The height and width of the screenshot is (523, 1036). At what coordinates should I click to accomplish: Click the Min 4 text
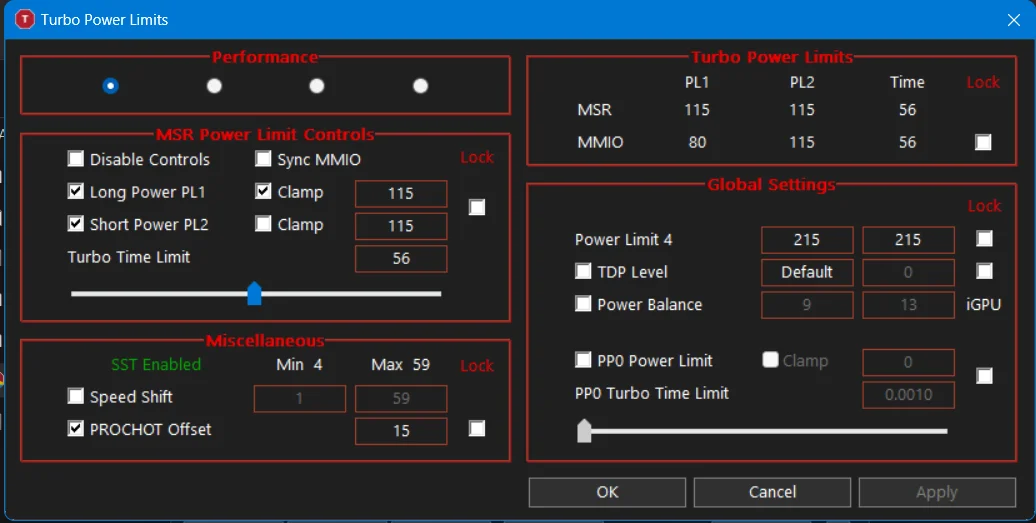coord(299,365)
